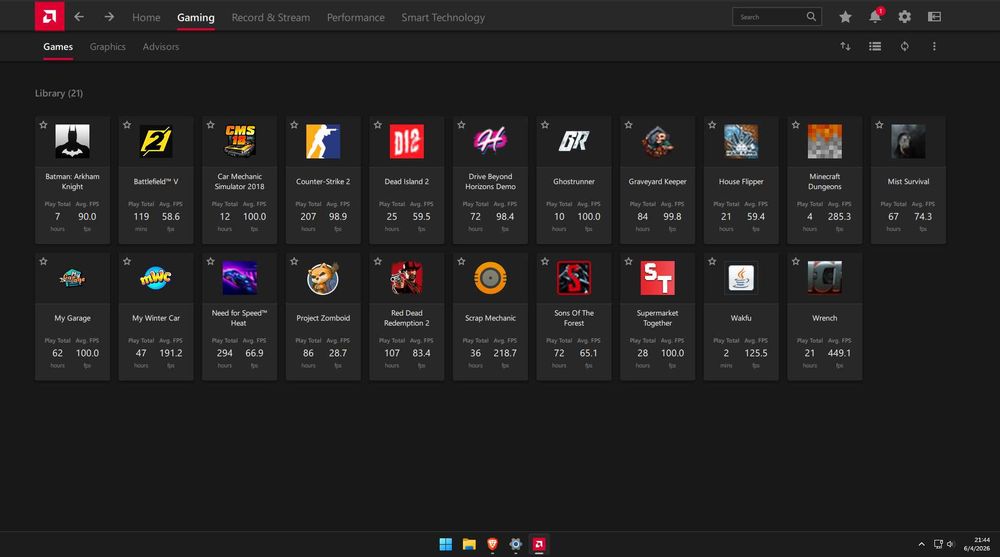
Task: Open notifications bell icon
Action: point(875,17)
